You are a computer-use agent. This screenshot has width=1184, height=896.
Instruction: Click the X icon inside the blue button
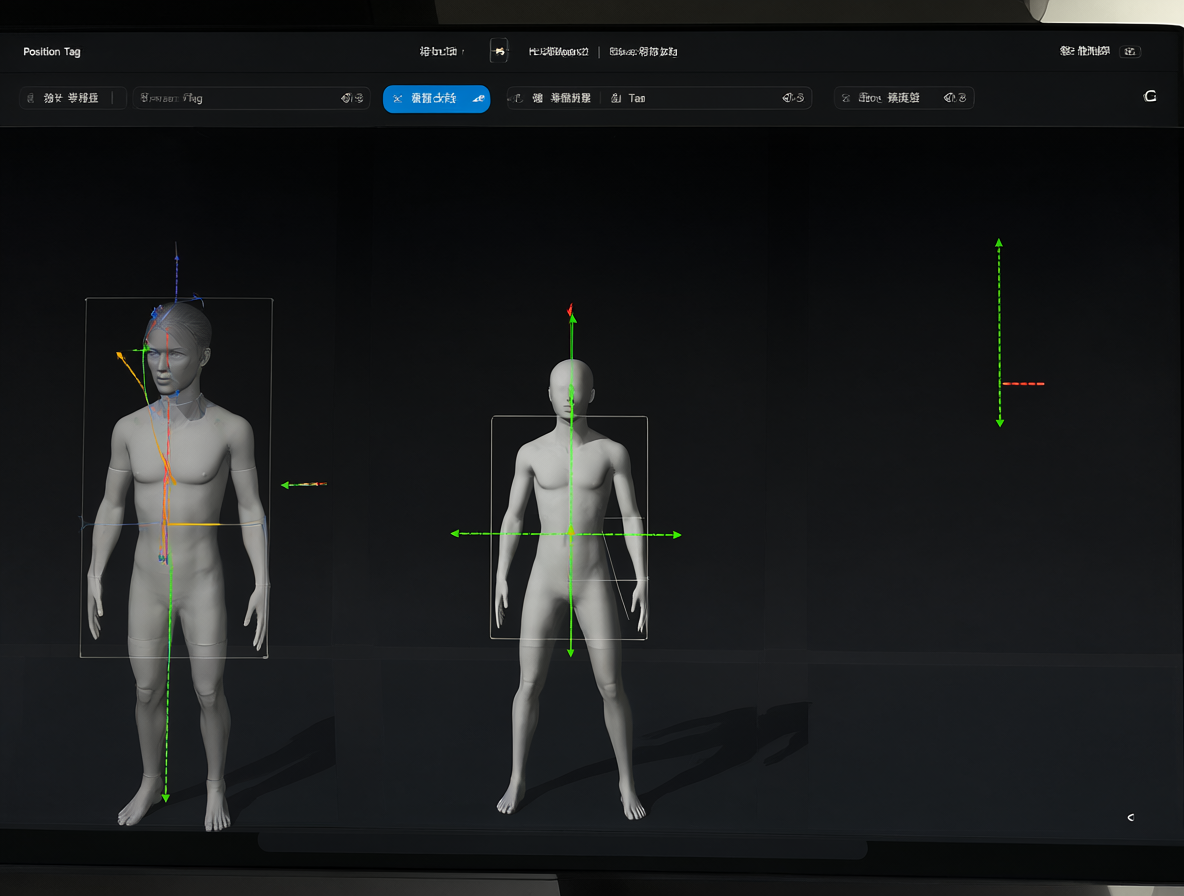(x=397, y=99)
